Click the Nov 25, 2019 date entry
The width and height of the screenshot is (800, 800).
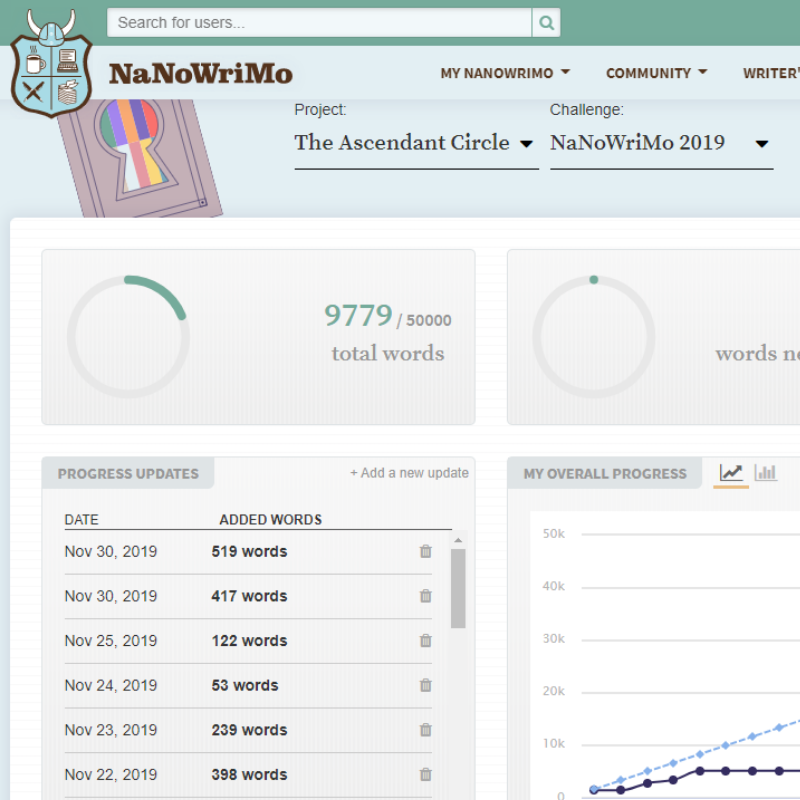pyautogui.click(x=111, y=641)
